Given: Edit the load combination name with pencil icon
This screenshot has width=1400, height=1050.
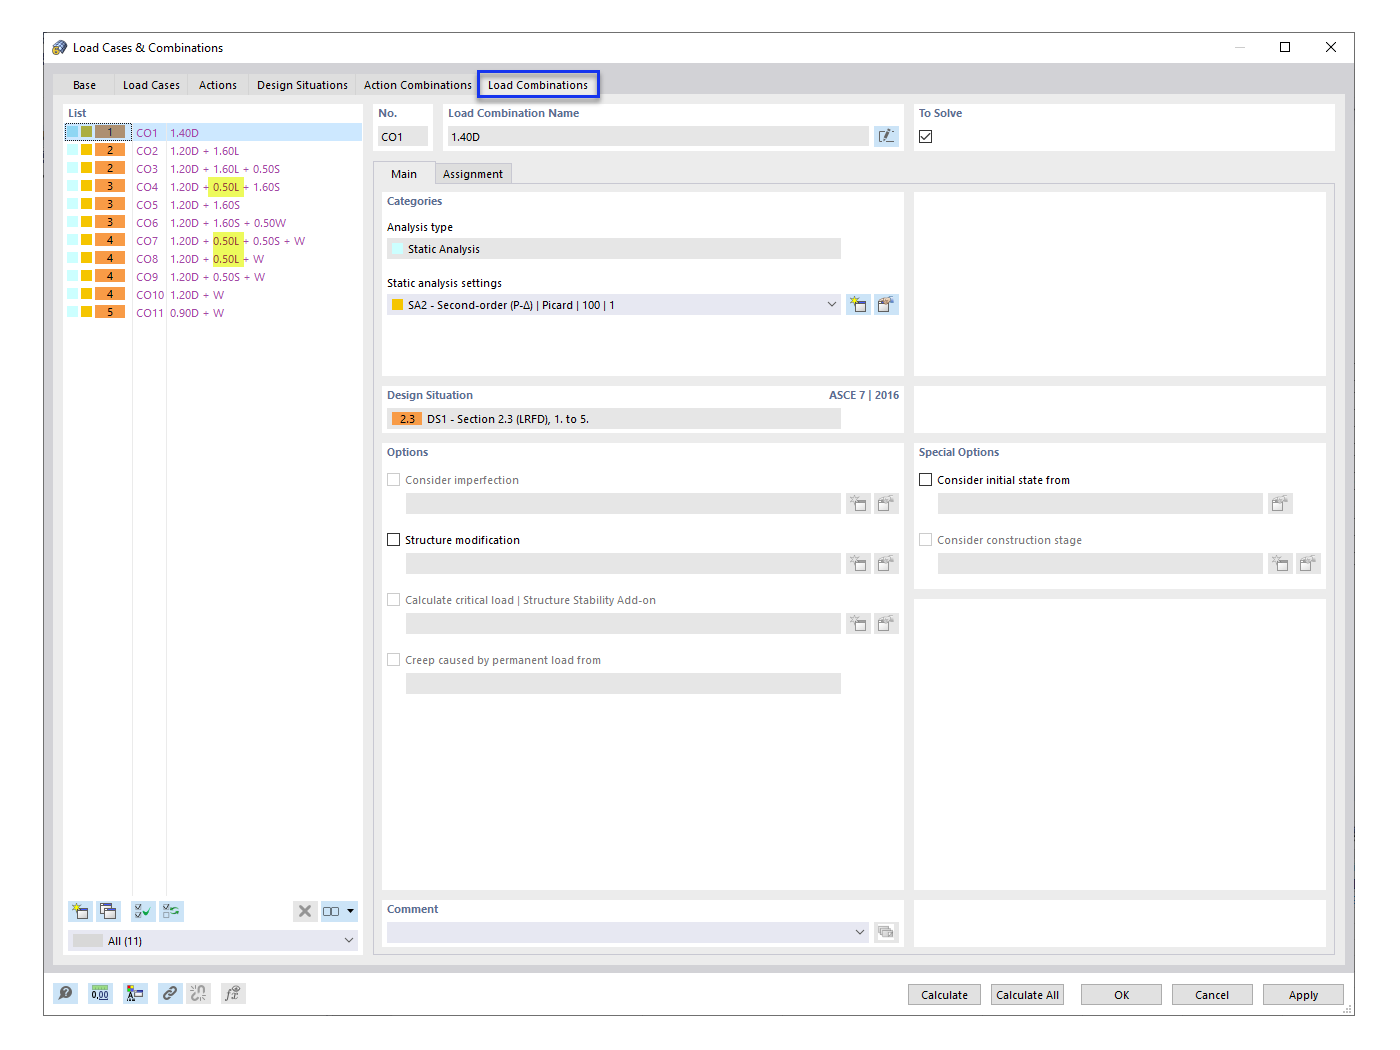Looking at the screenshot, I should (x=886, y=136).
